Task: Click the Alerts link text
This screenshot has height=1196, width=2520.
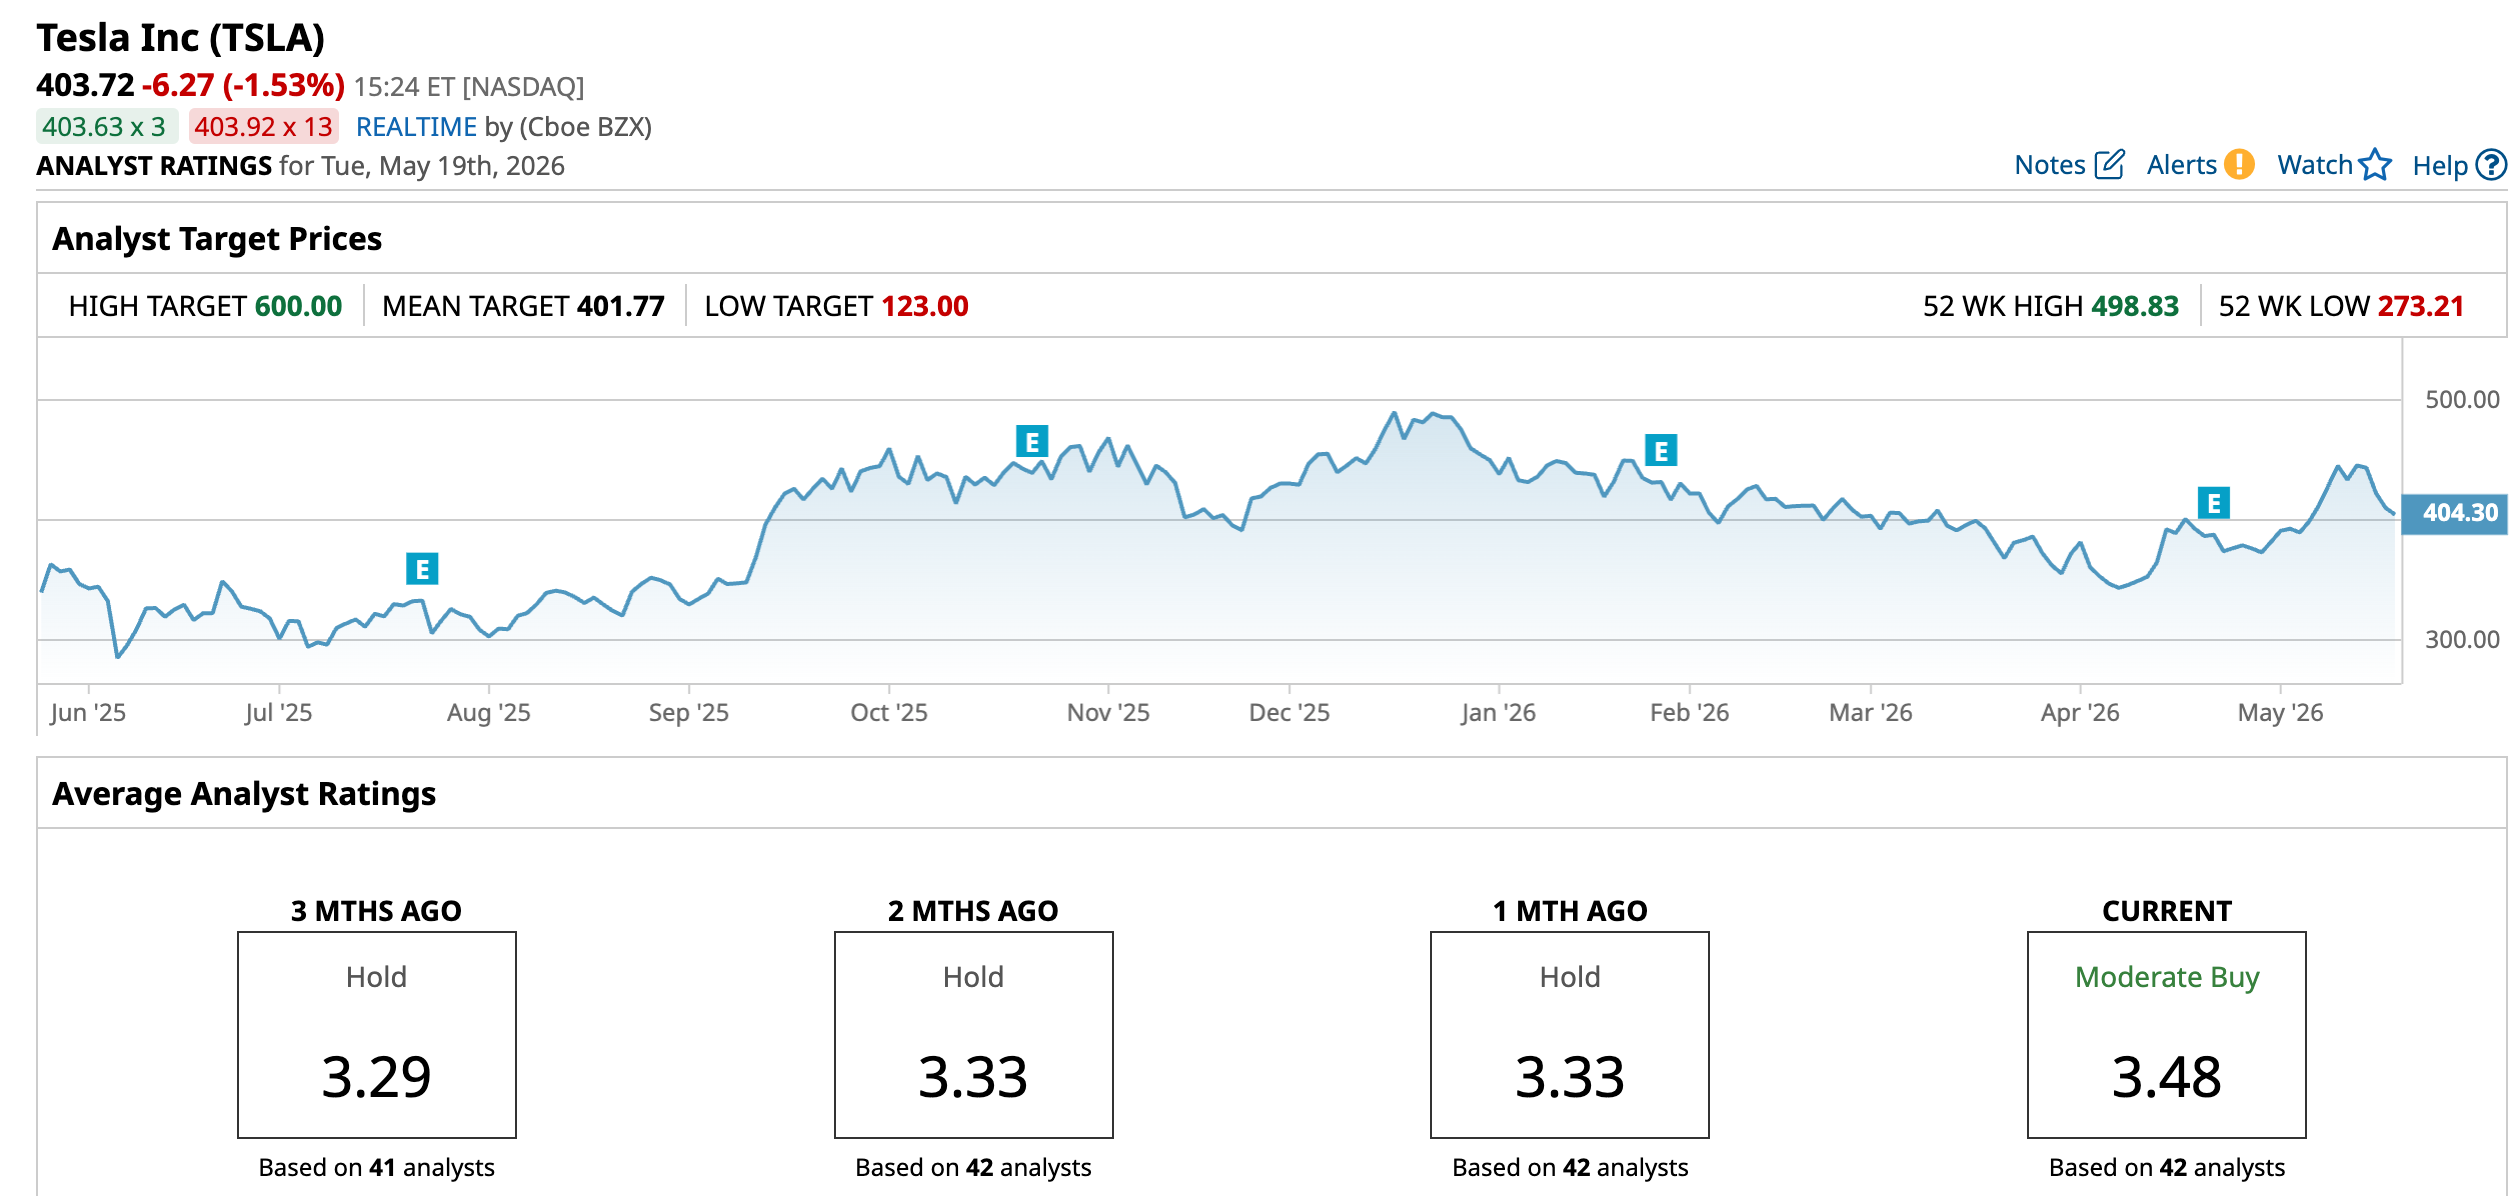Action: click(2182, 165)
